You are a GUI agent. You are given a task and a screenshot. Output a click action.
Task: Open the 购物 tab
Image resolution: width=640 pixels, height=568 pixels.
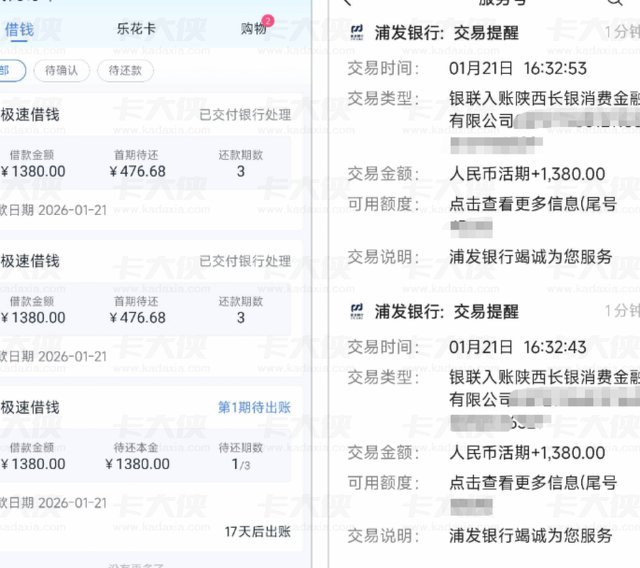pyautogui.click(x=253, y=29)
